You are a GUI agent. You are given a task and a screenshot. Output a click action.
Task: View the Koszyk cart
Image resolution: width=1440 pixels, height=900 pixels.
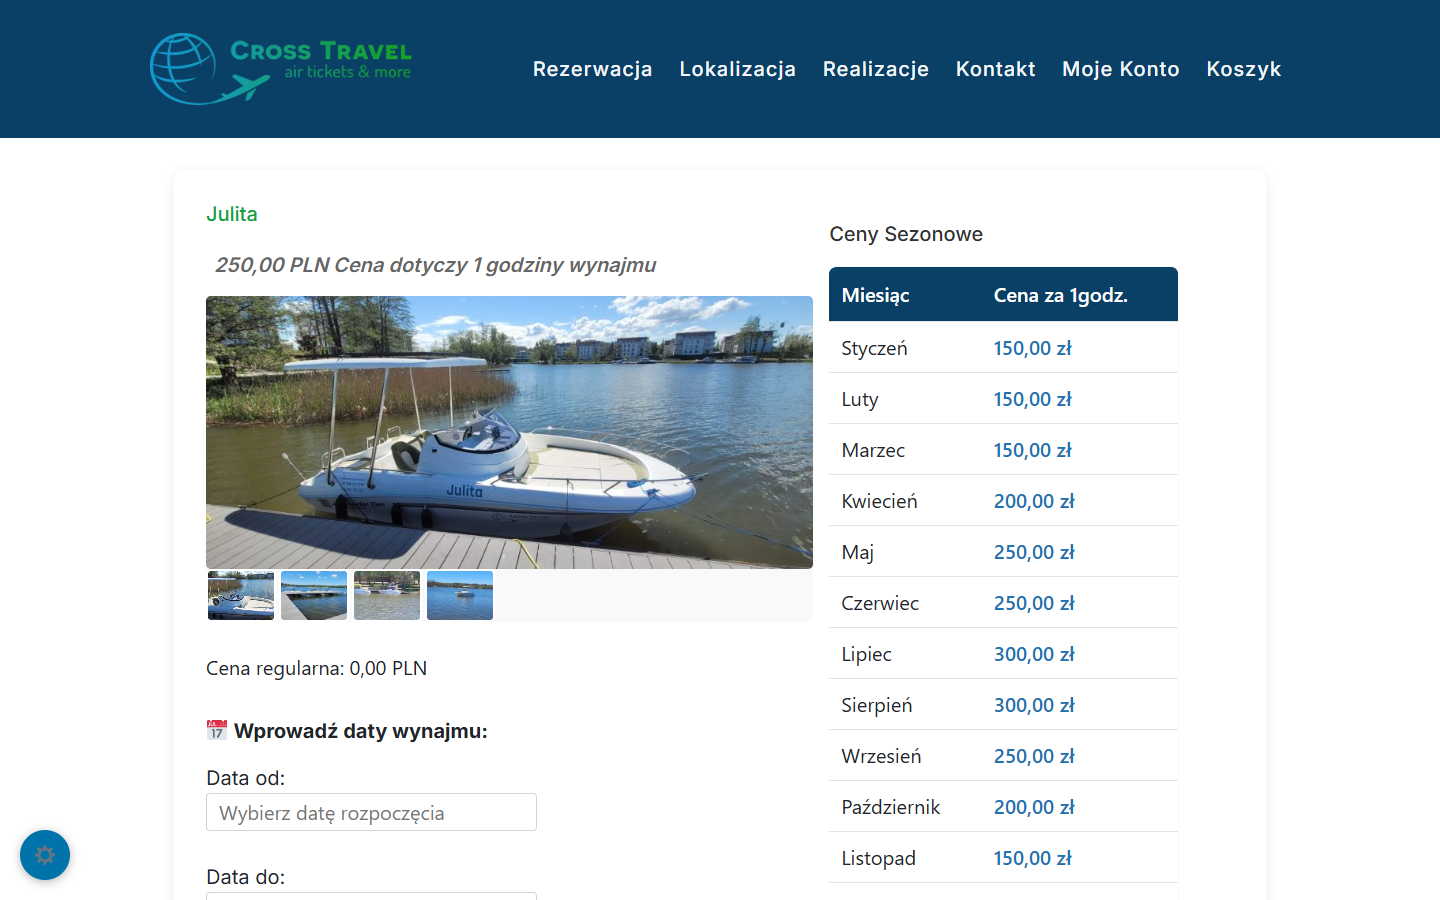pos(1244,69)
